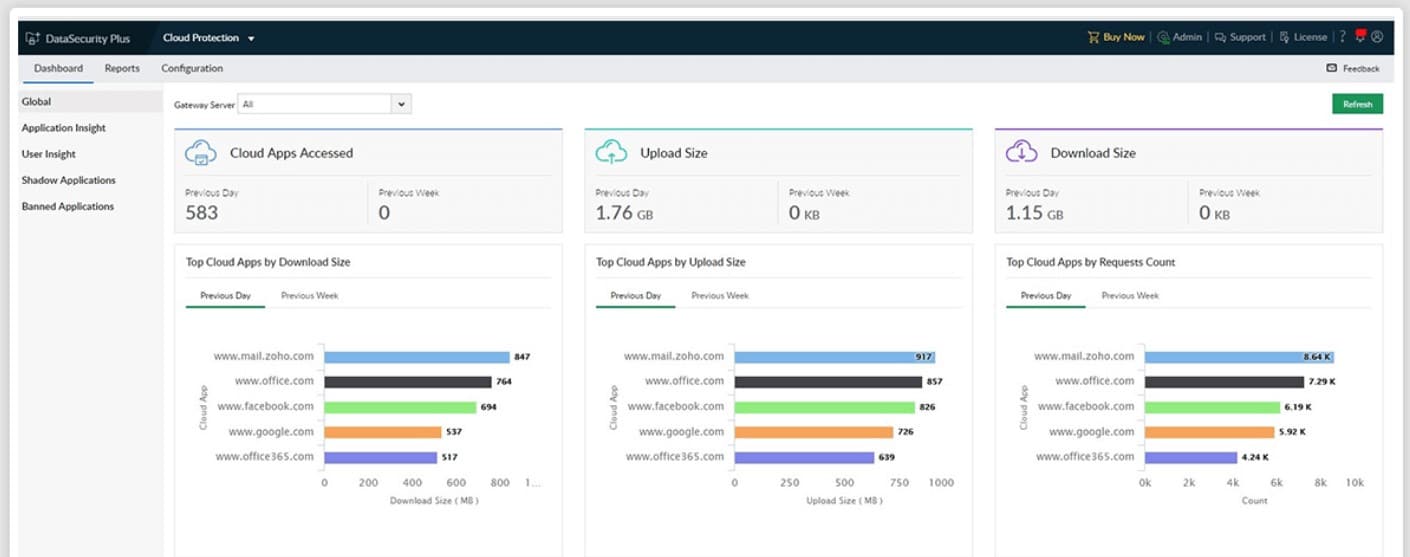Open notifications with the red badge bell
This screenshot has height=557, width=1410.
click(1361, 36)
